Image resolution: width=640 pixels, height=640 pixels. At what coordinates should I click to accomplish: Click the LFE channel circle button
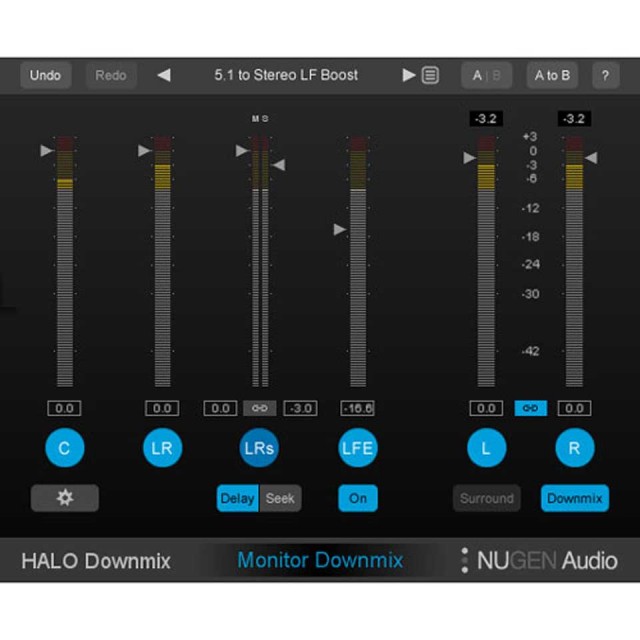[x=358, y=448]
